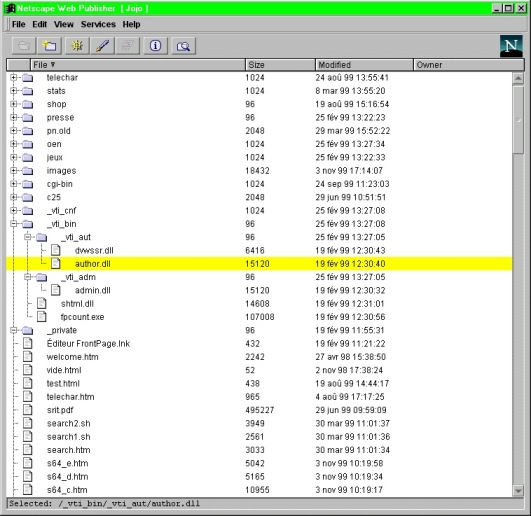Screen dimensions: 531x516
Task: Open the Services menu
Action: [98, 24]
